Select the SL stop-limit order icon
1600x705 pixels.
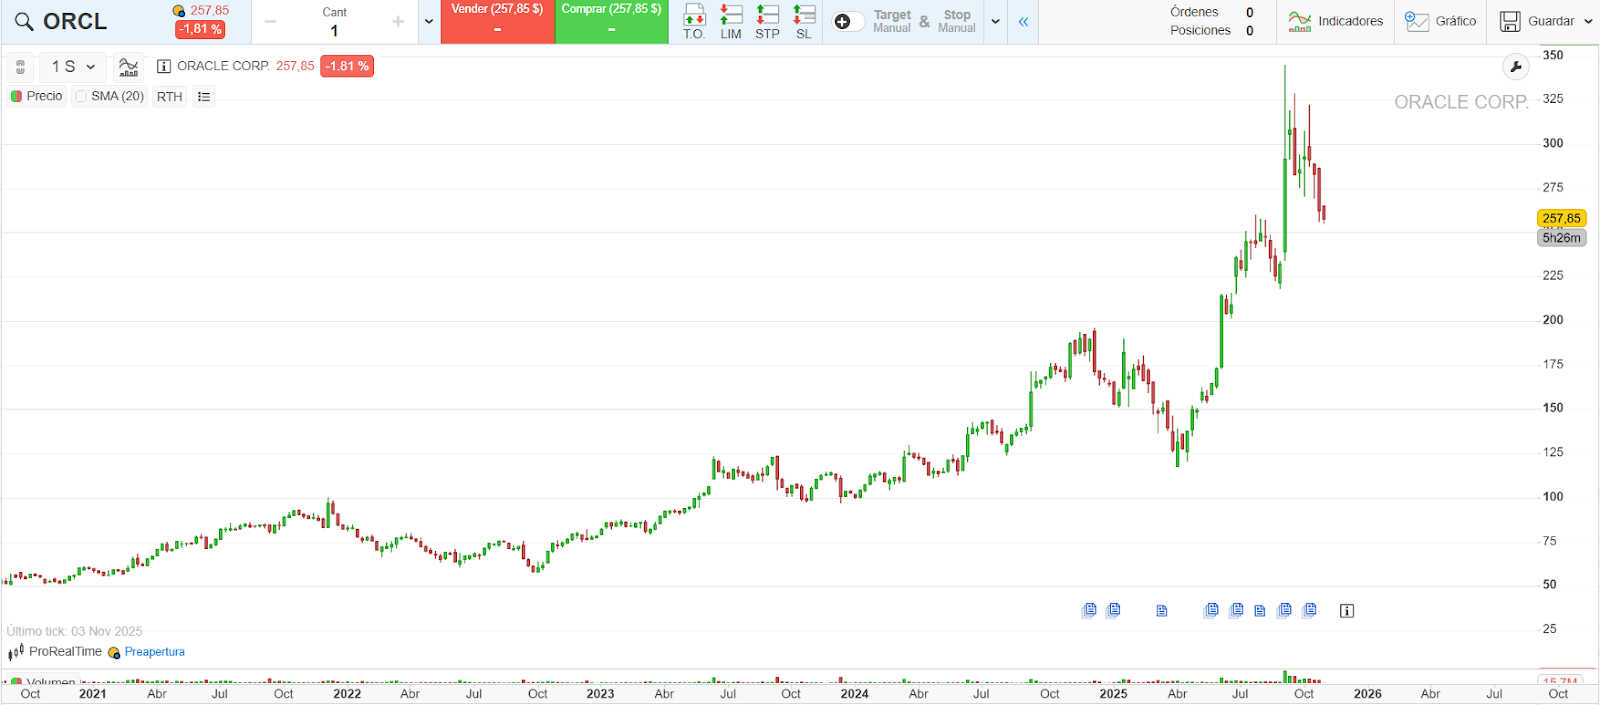[804, 21]
